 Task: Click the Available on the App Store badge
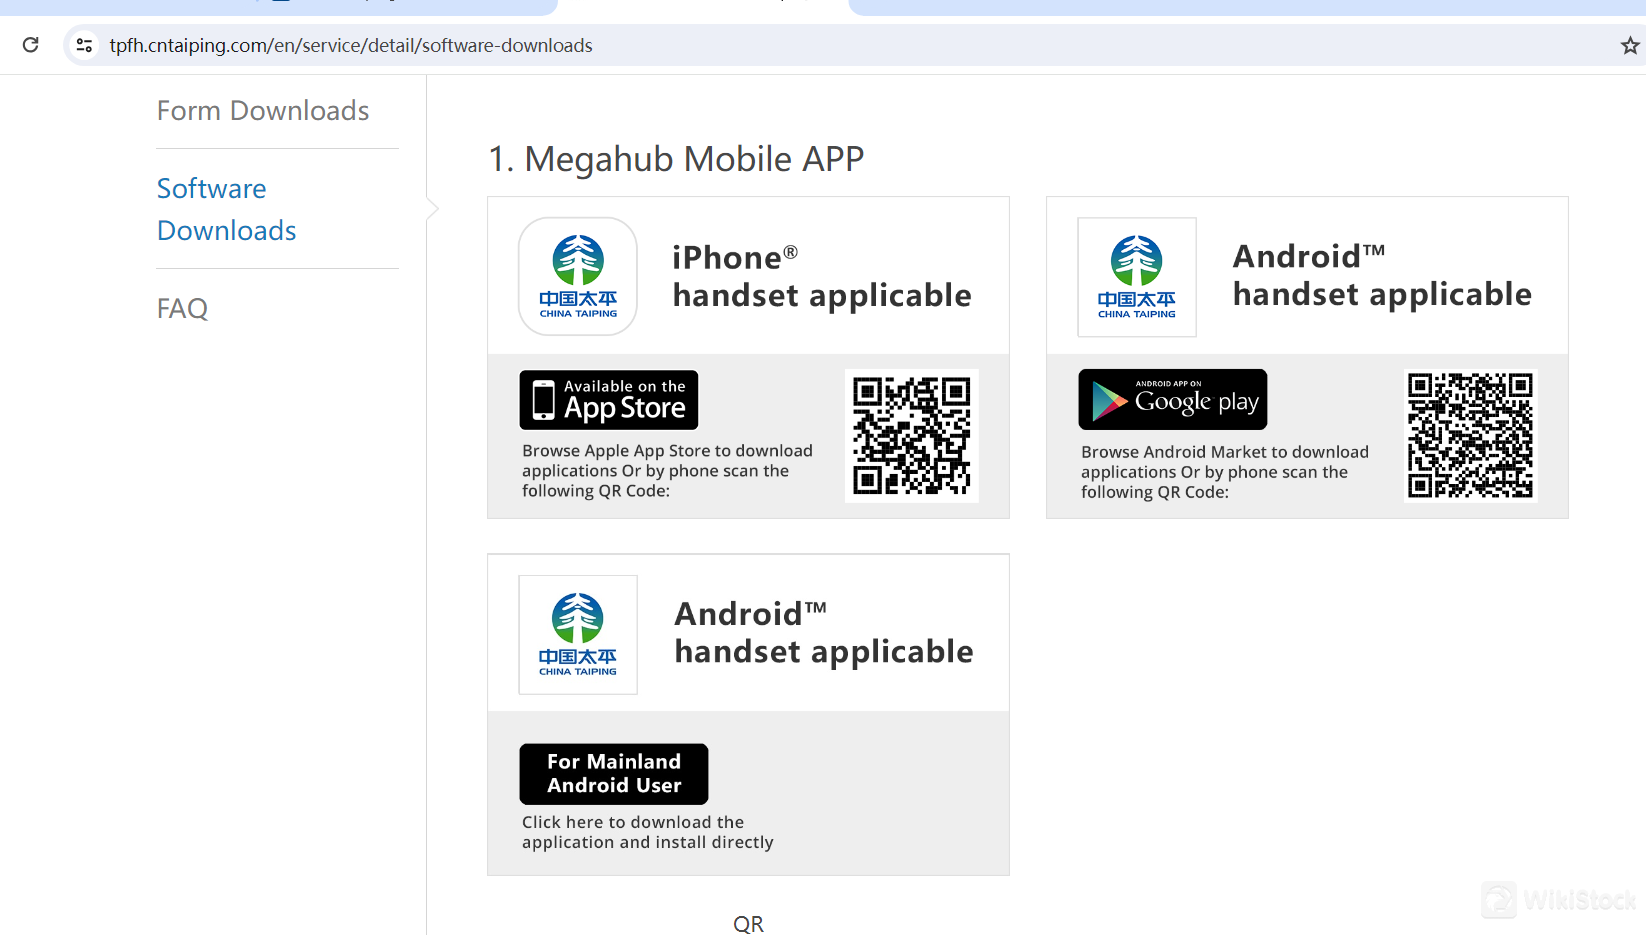coord(609,400)
